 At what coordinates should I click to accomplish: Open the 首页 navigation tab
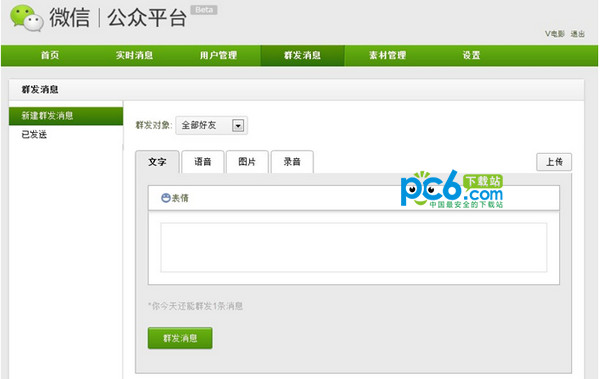point(50,56)
